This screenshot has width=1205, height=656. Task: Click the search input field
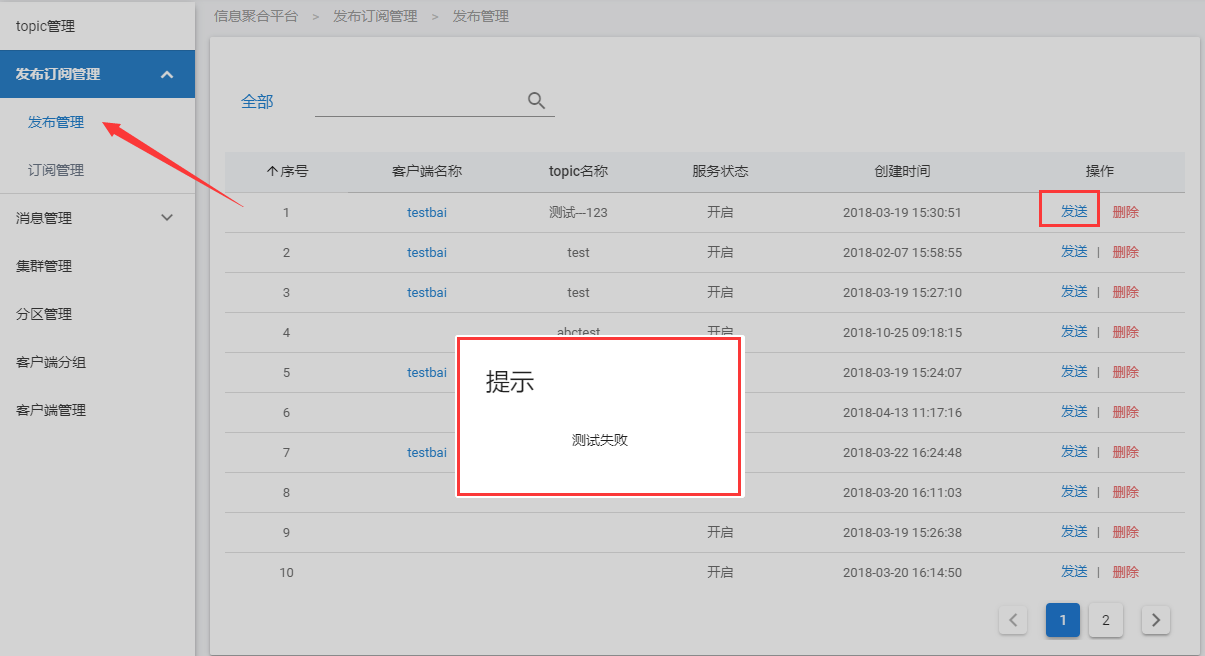tap(418, 101)
